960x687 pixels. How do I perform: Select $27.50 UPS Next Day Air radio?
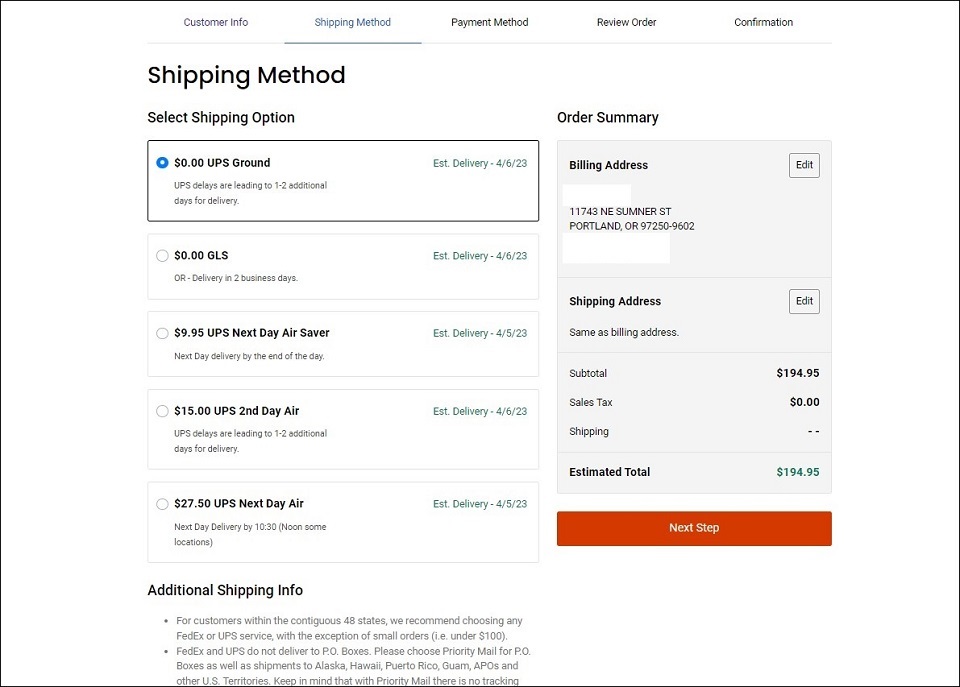click(x=162, y=504)
